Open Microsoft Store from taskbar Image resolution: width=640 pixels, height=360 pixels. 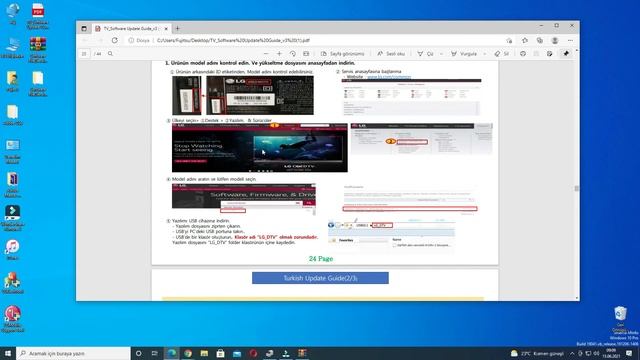point(220,353)
